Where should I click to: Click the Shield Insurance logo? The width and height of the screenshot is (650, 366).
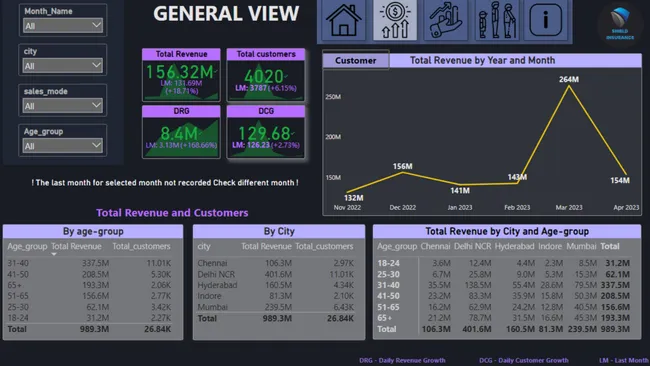click(x=620, y=23)
